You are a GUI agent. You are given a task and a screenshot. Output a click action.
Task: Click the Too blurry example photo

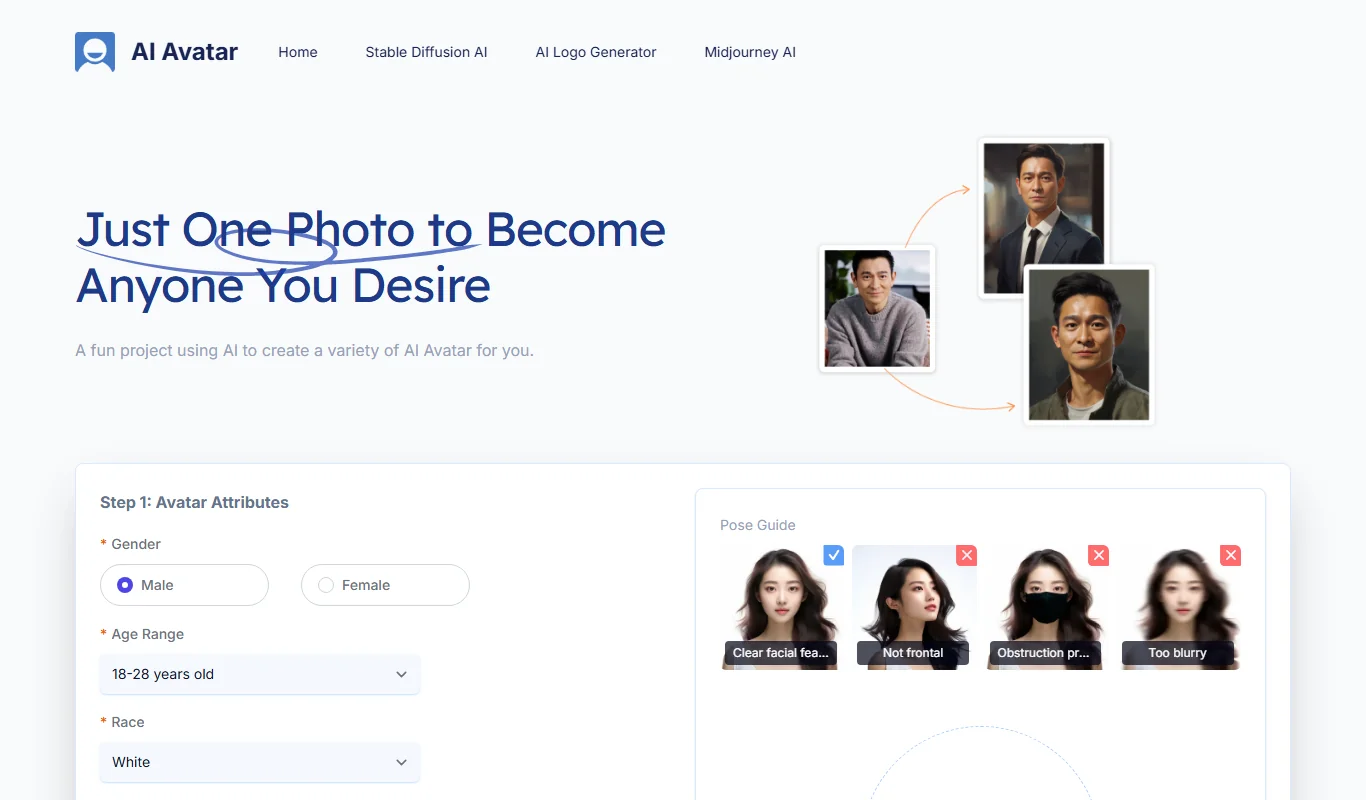pyautogui.click(x=1178, y=607)
